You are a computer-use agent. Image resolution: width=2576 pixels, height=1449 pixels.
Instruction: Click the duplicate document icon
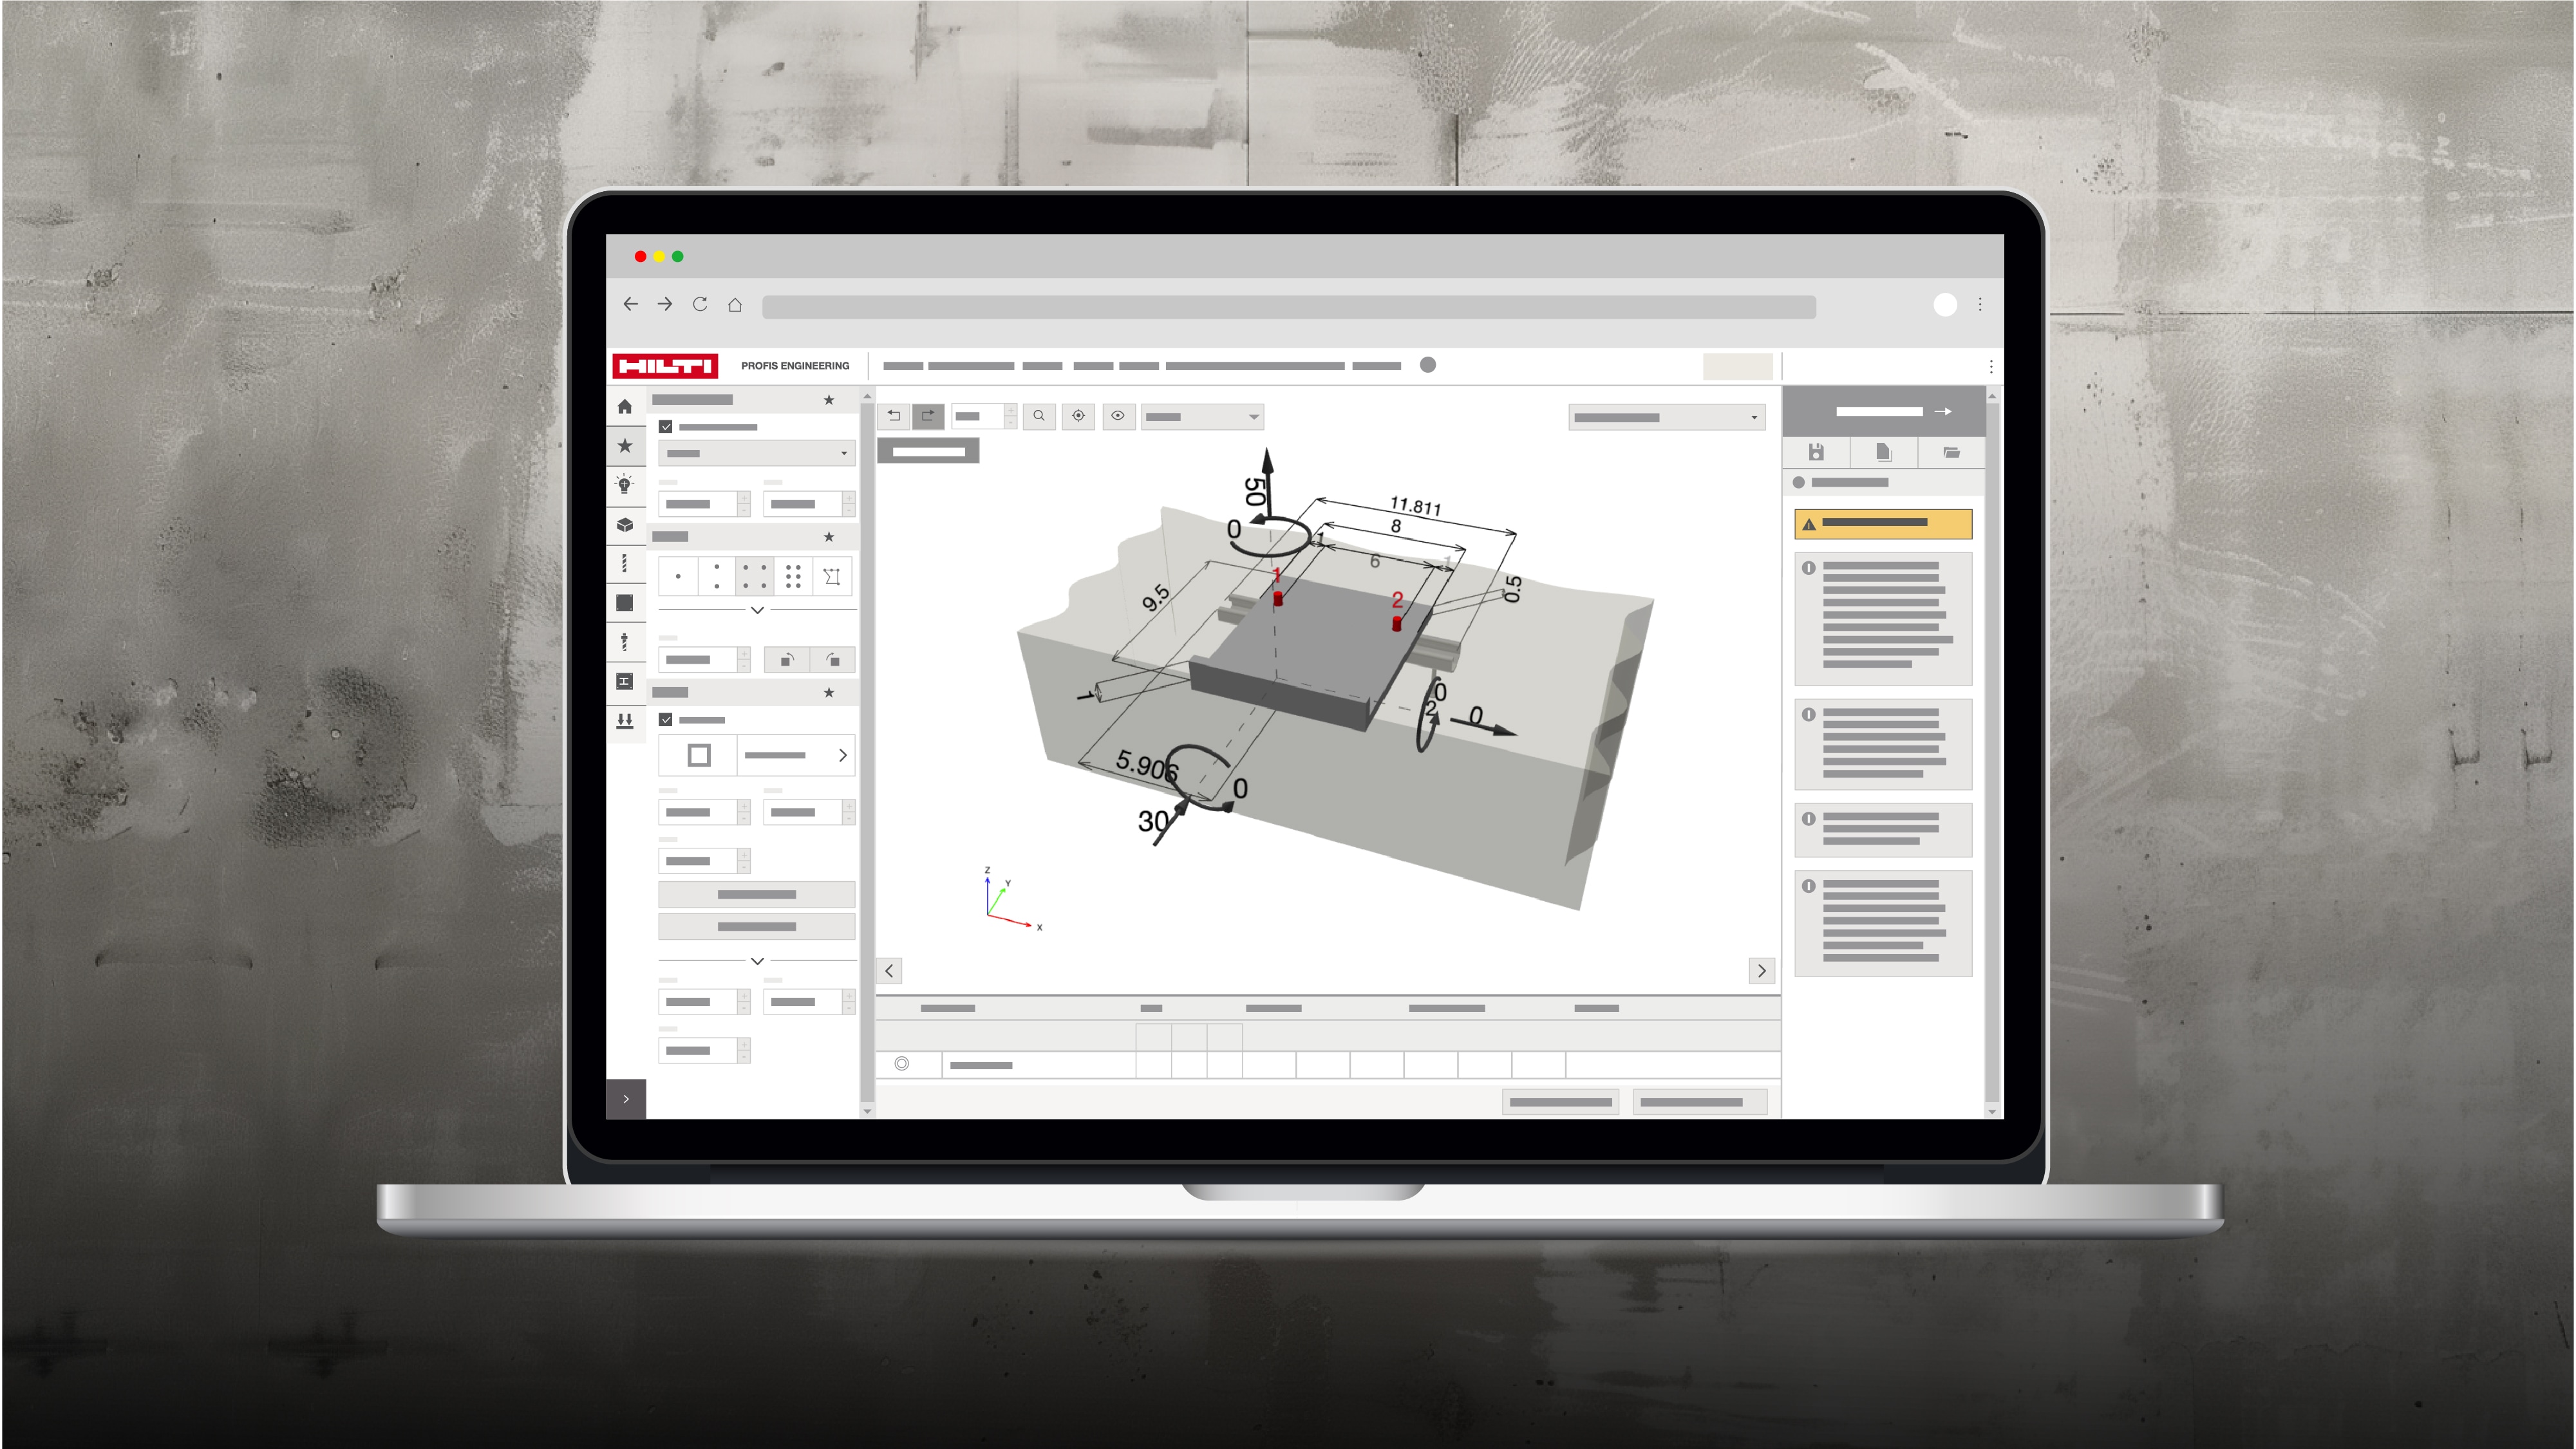tap(1884, 453)
